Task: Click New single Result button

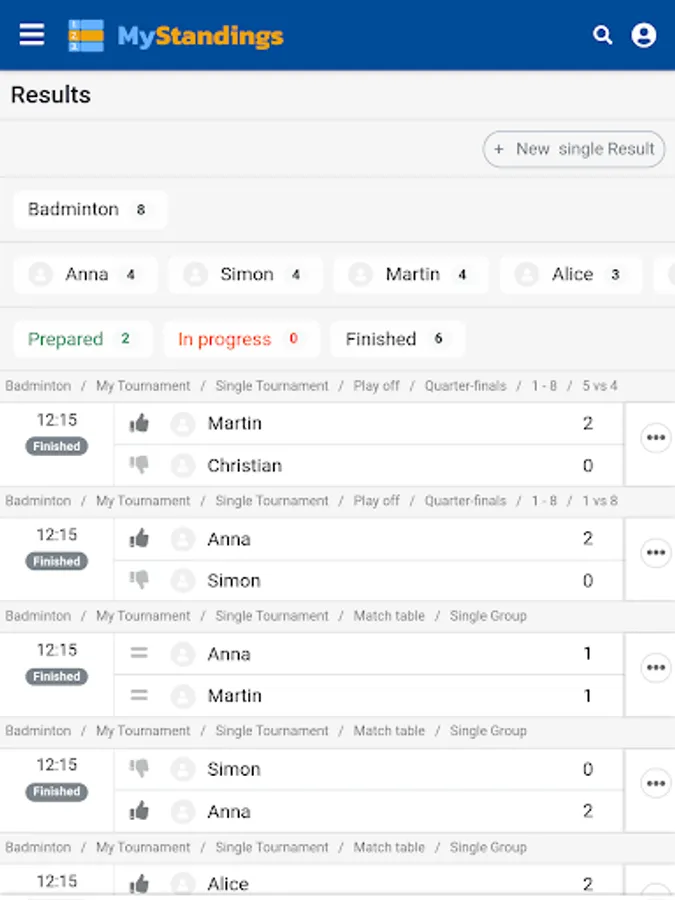Action: pos(574,149)
